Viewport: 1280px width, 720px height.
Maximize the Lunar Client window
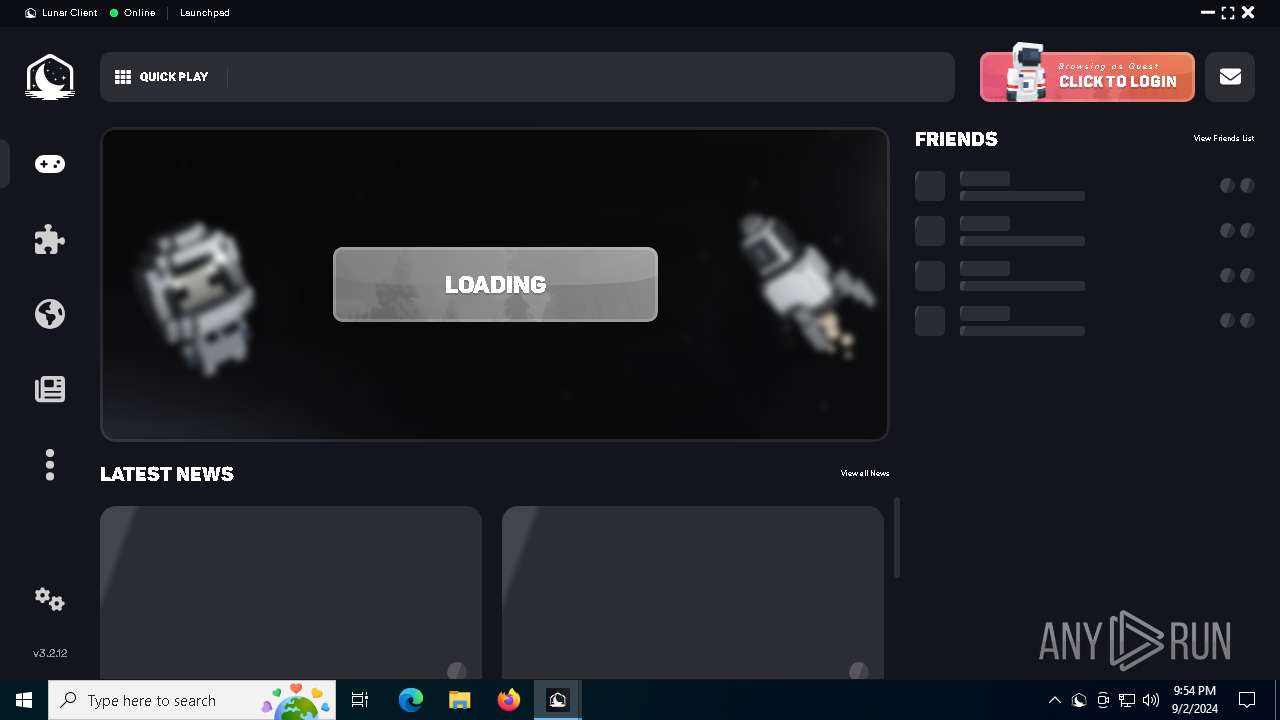(1228, 13)
